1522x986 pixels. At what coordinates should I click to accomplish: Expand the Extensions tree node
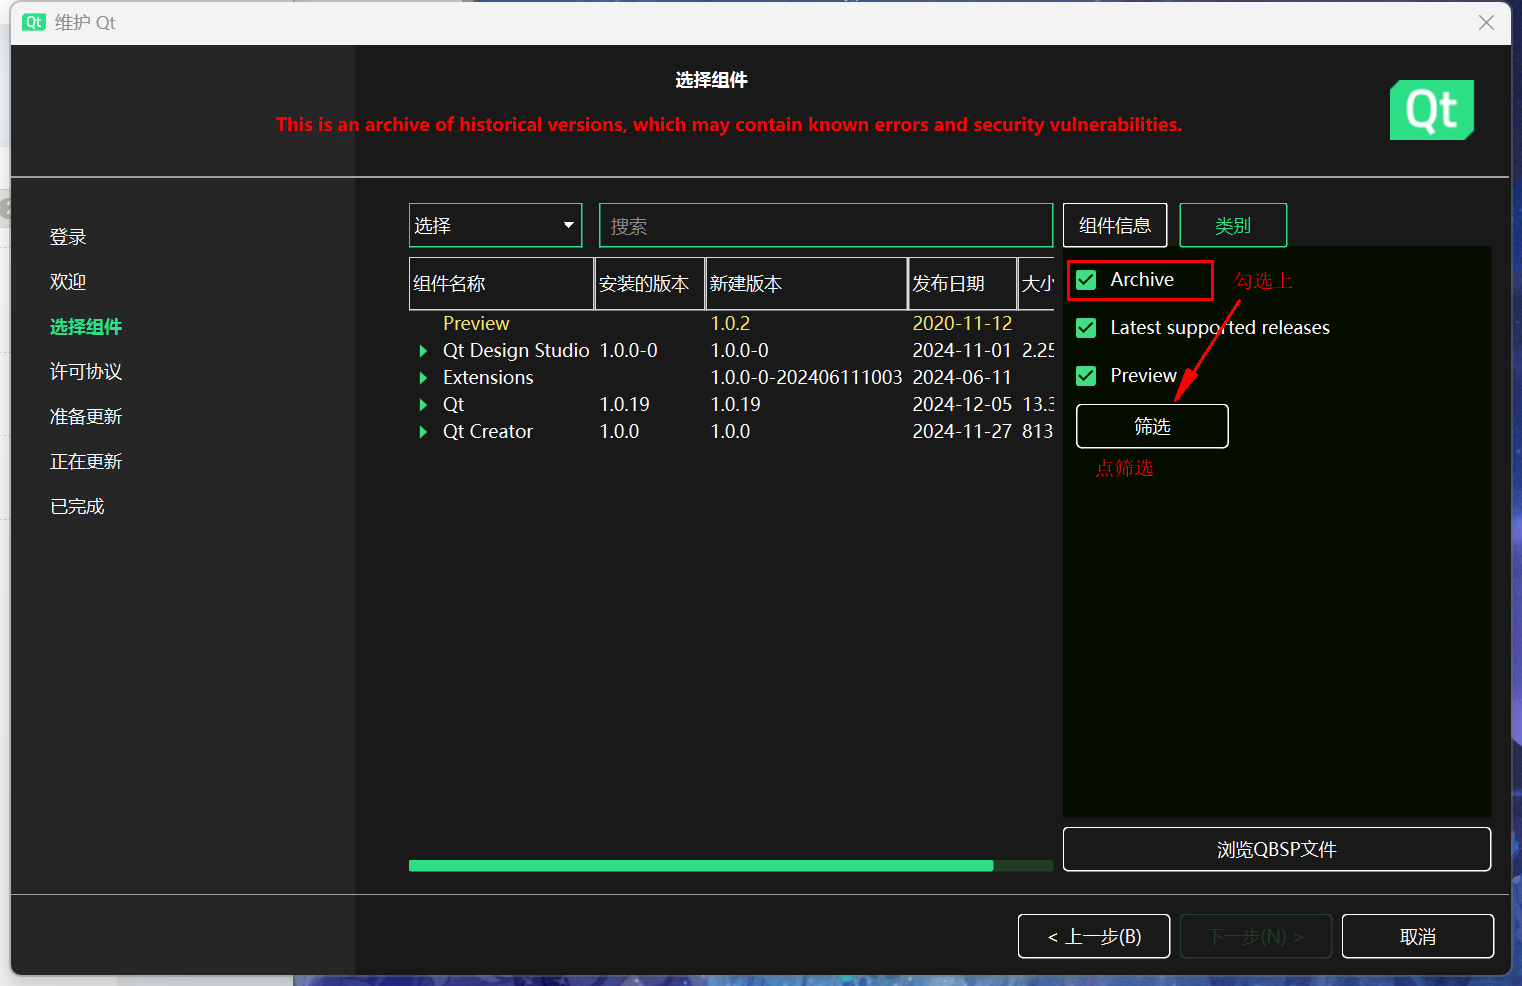[423, 378]
